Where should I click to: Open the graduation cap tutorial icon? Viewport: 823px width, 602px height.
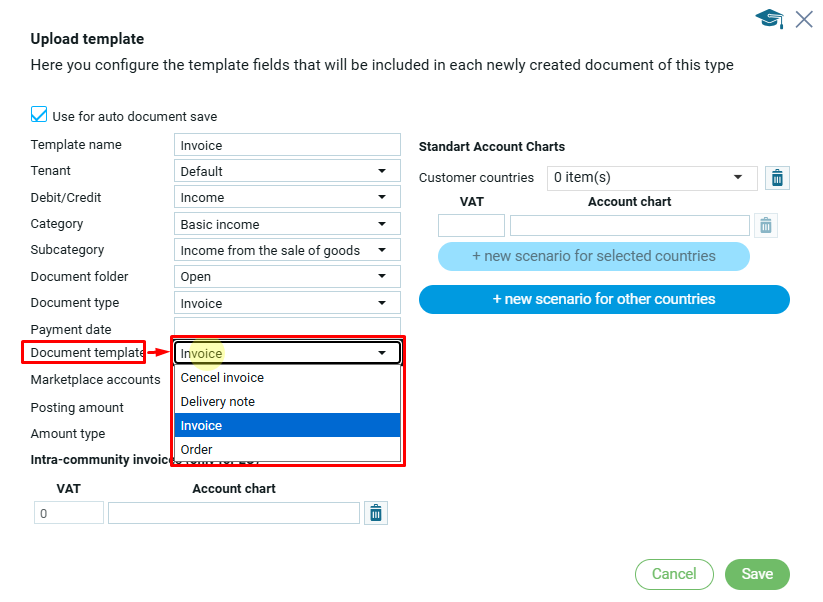pyautogui.click(x=769, y=19)
